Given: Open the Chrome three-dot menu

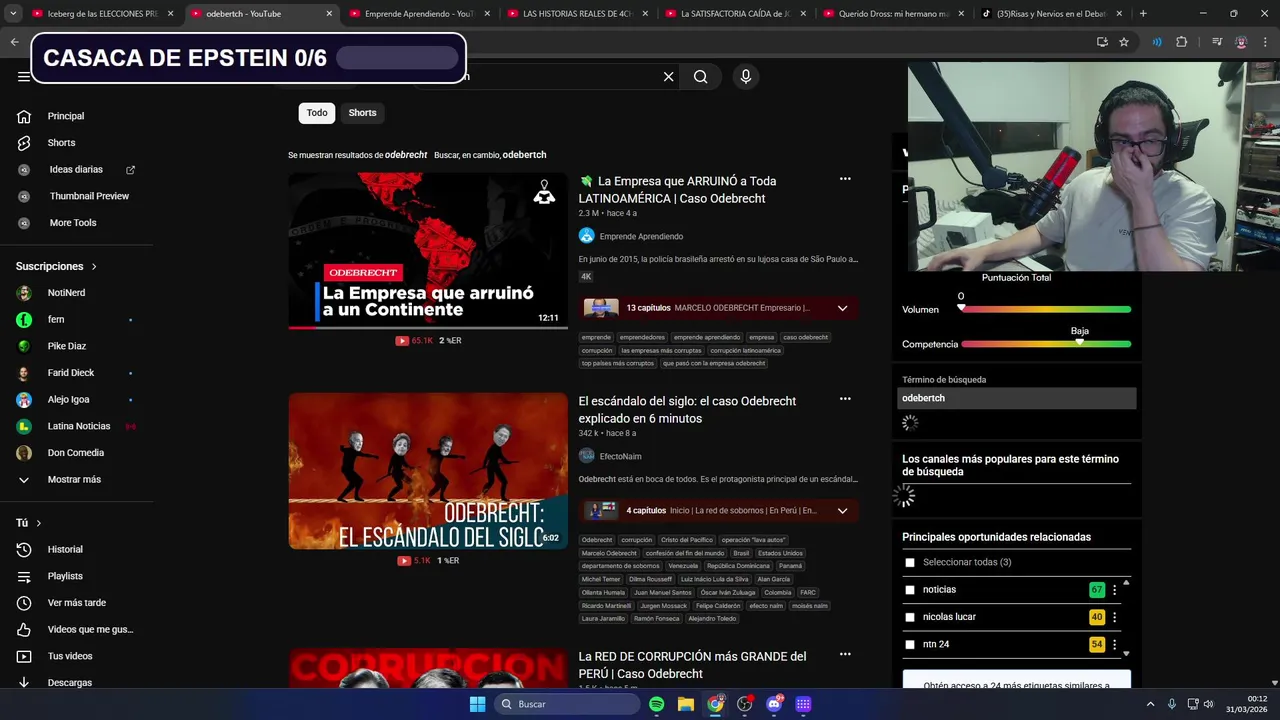Looking at the screenshot, I should coord(1265,42).
